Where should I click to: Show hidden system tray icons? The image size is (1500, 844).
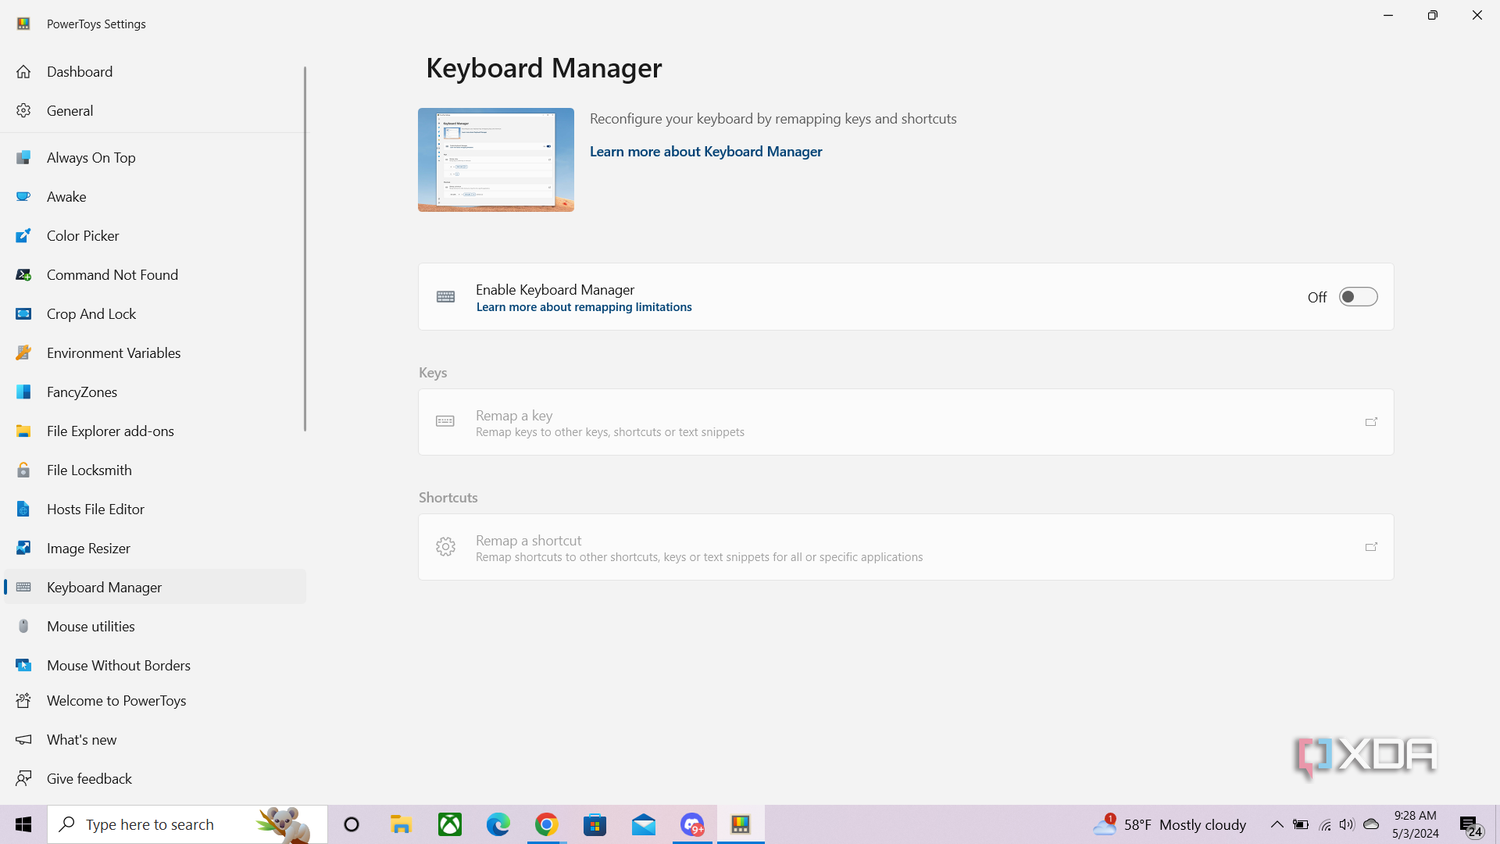point(1277,825)
